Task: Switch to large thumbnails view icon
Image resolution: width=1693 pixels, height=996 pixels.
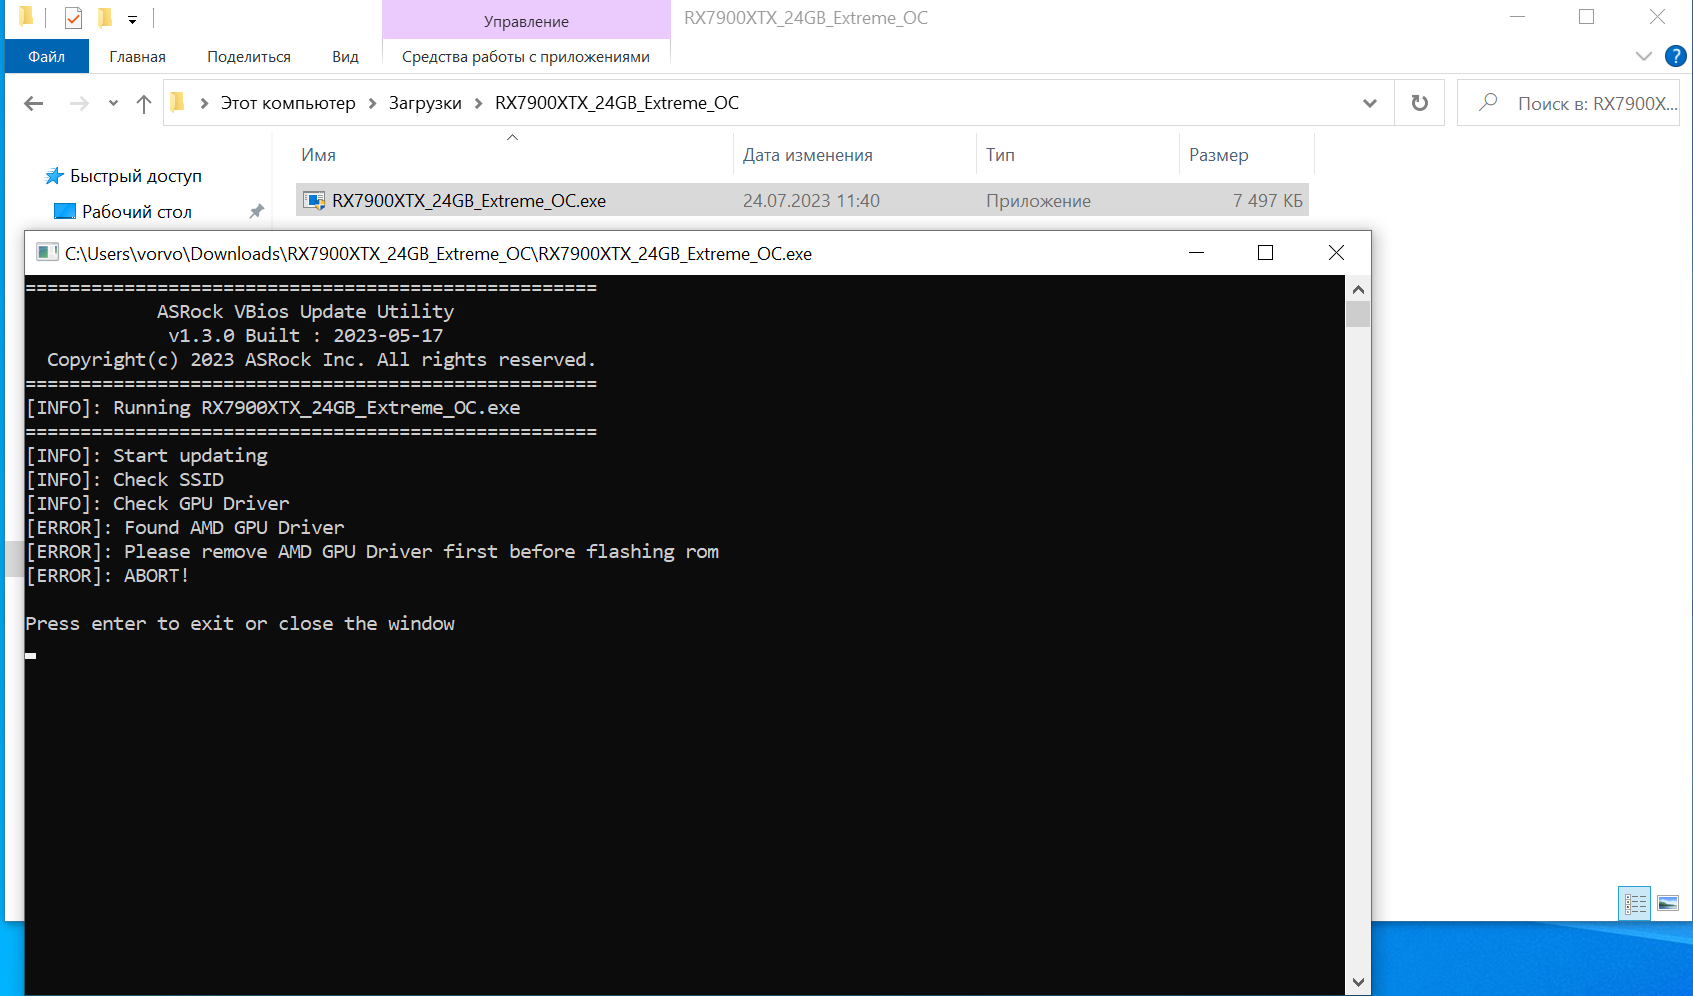Action: 1668,903
